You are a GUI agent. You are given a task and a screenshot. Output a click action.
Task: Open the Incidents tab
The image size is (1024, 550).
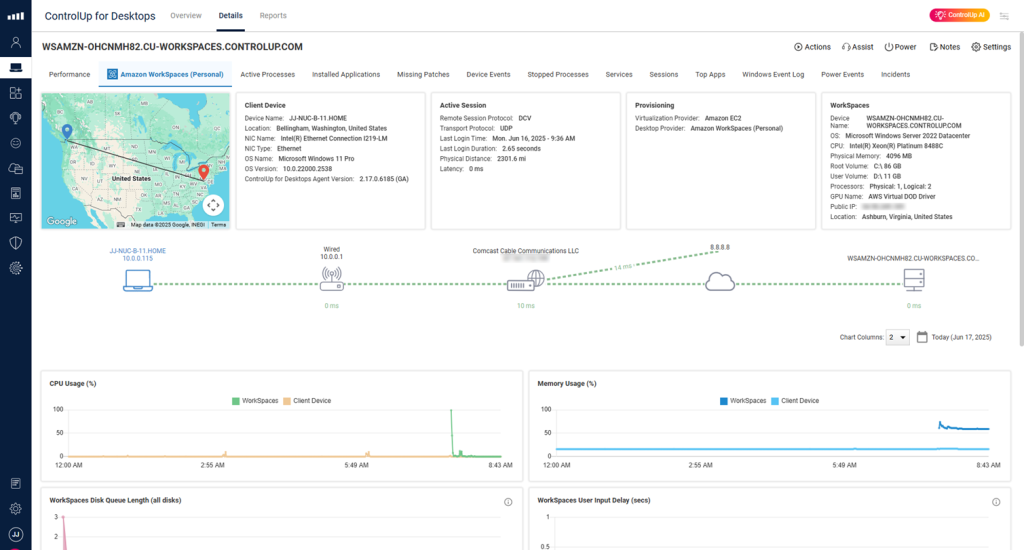[895, 74]
